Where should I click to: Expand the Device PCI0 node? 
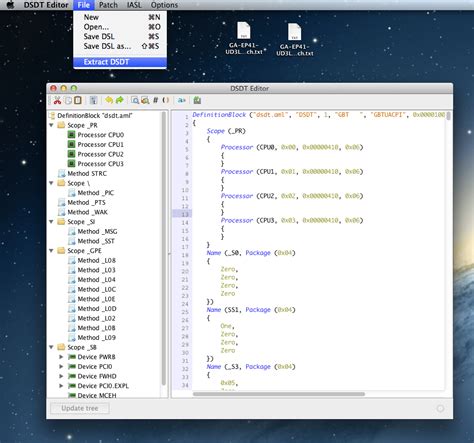click(61, 367)
